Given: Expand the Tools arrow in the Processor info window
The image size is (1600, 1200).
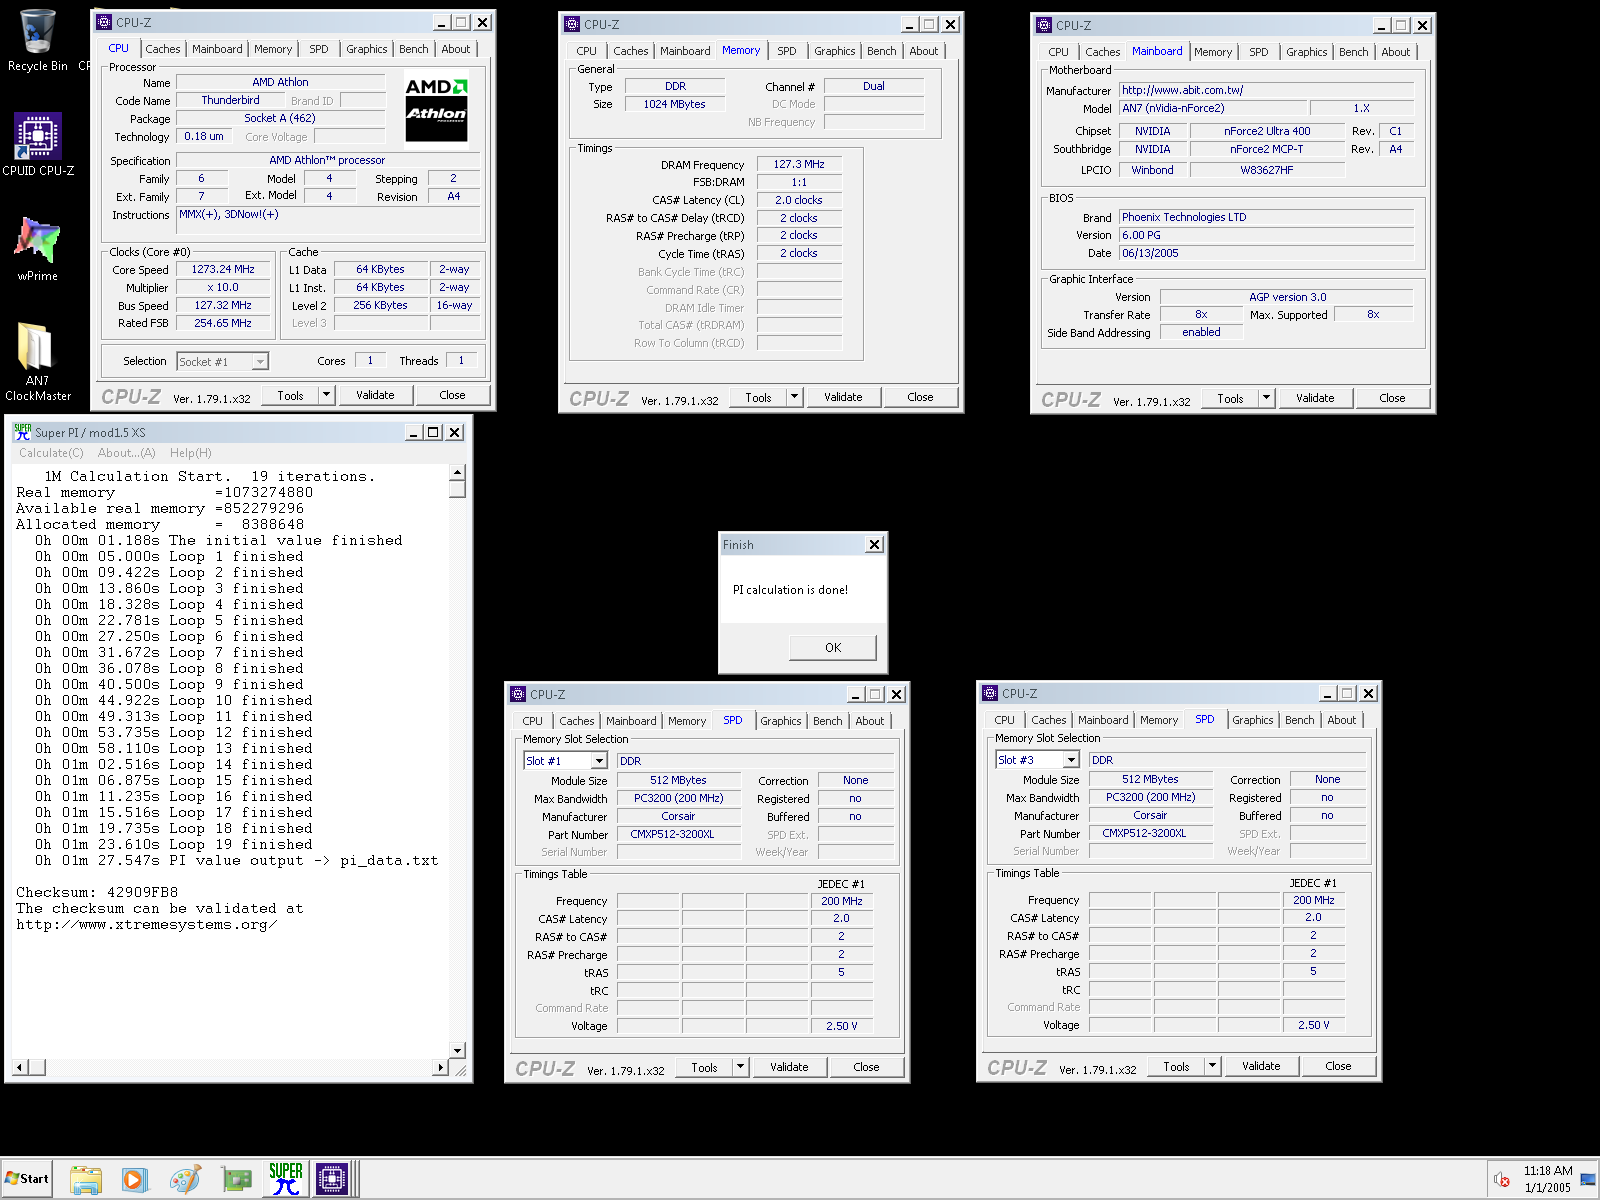Looking at the screenshot, I should (x=326, y=395).
